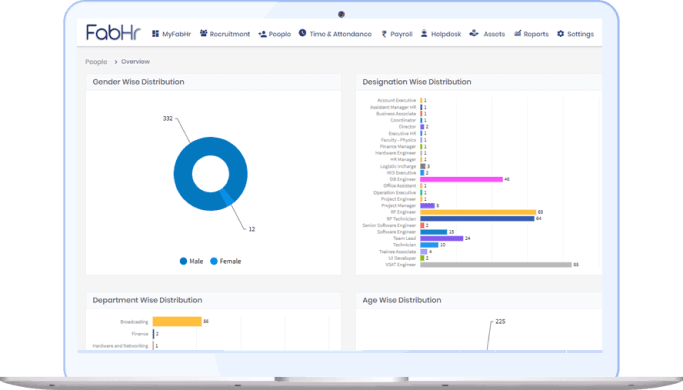Click the MIS Executive label
Viewport: 683px width, 390px height.
[401, 173]
